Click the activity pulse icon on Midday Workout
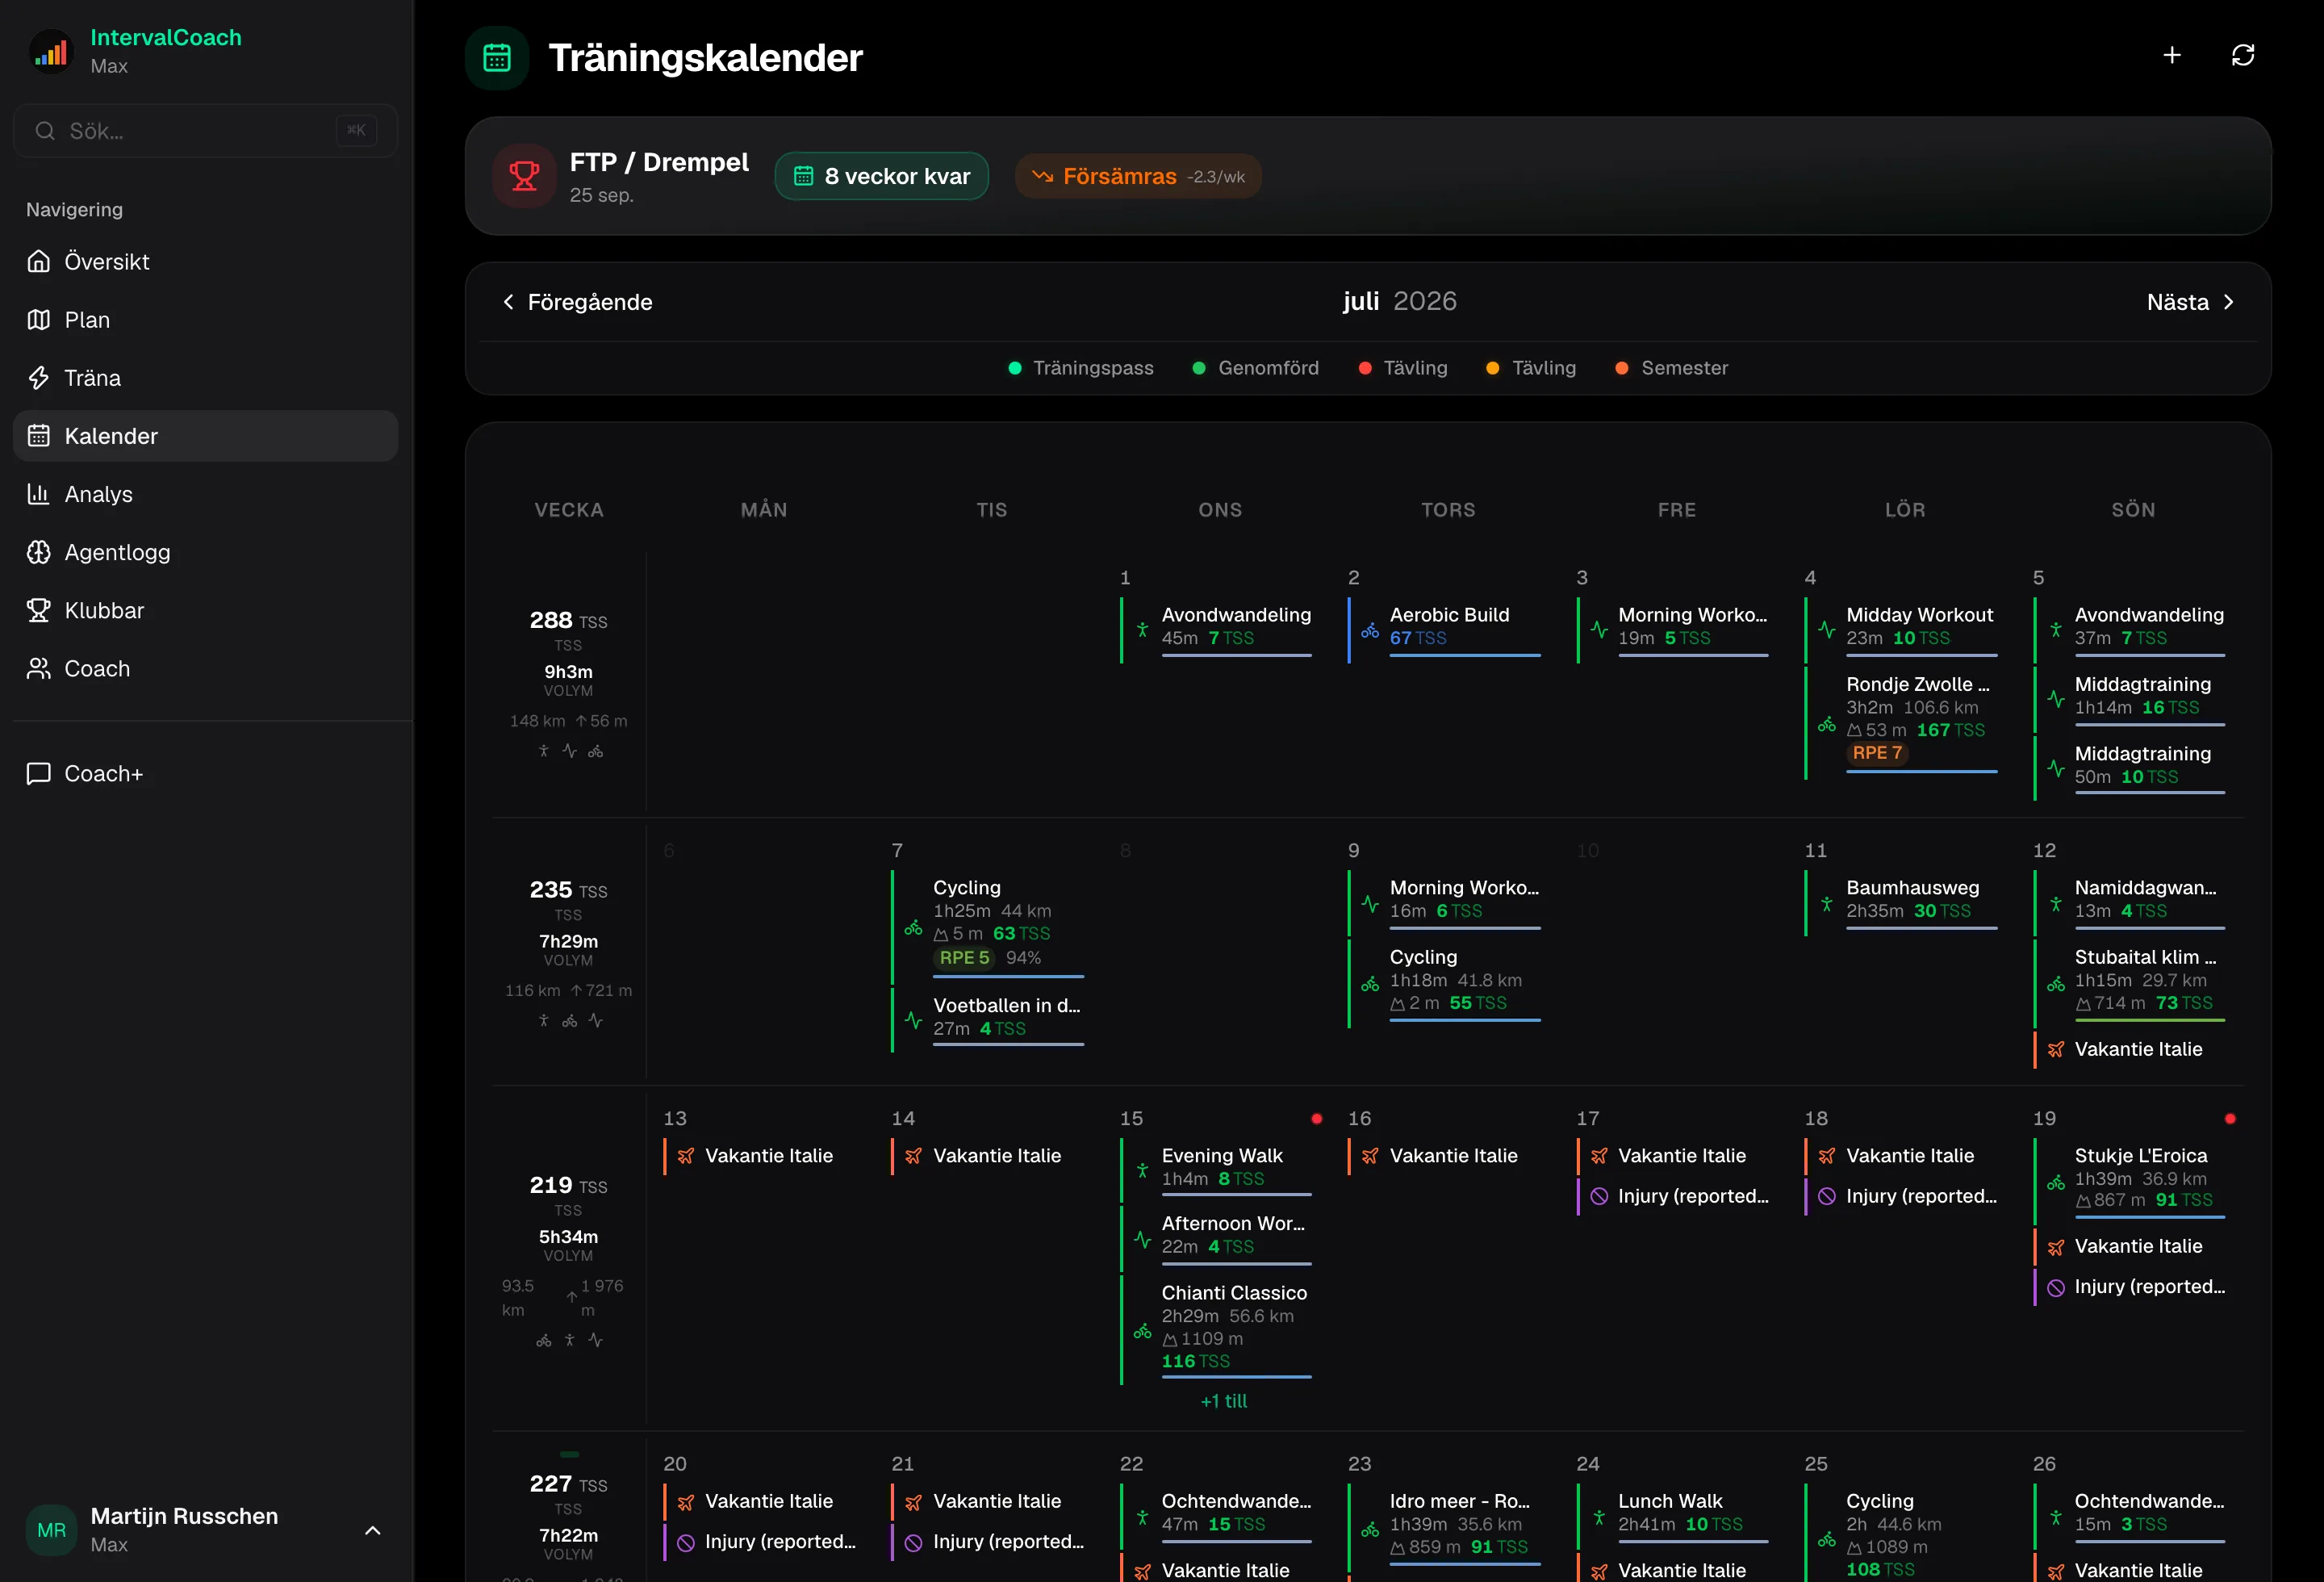The height and width of the screenshot is (1582, 2324). pos(1827,631)
